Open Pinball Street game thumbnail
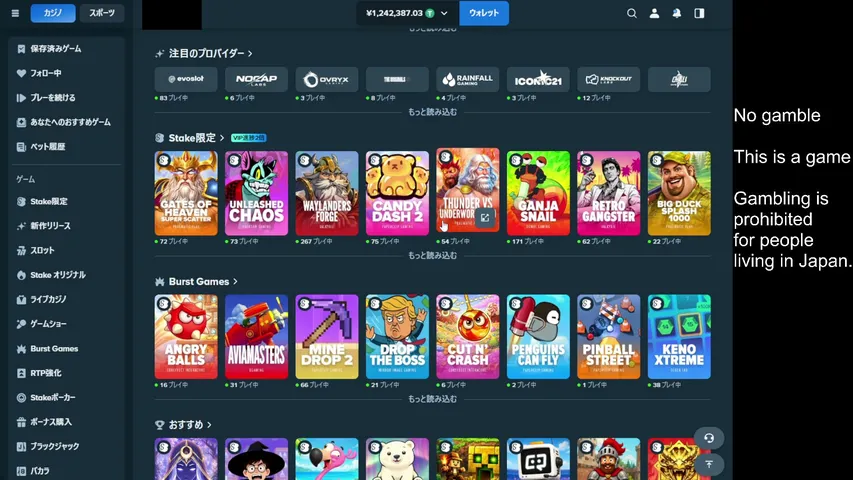 (x=609, y=337)
